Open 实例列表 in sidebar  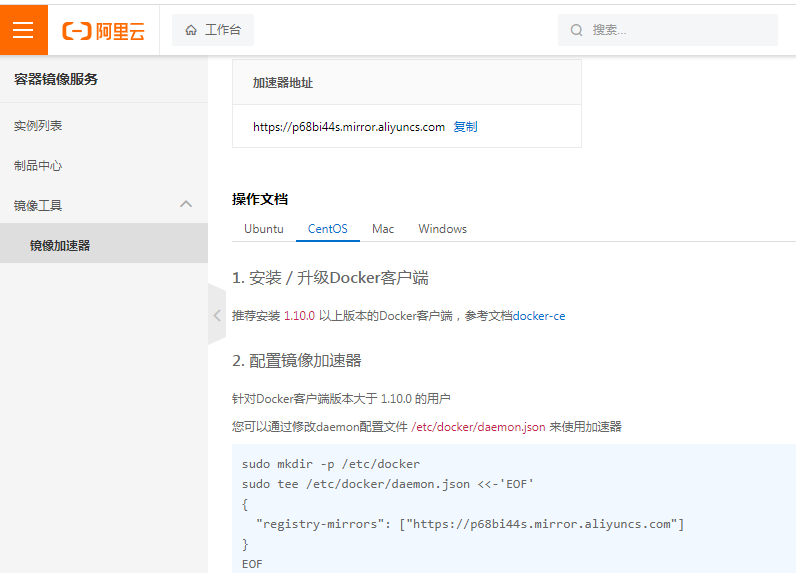[38, 125]
